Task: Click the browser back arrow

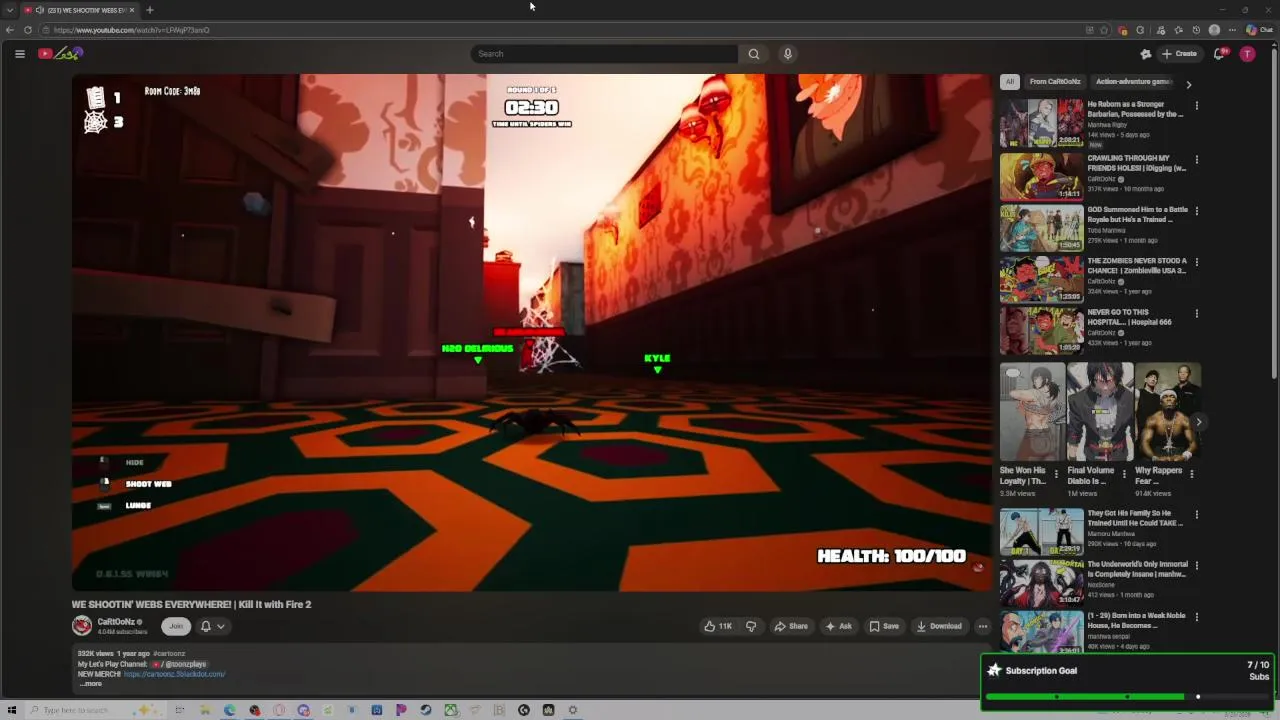Action: [10, 30]
